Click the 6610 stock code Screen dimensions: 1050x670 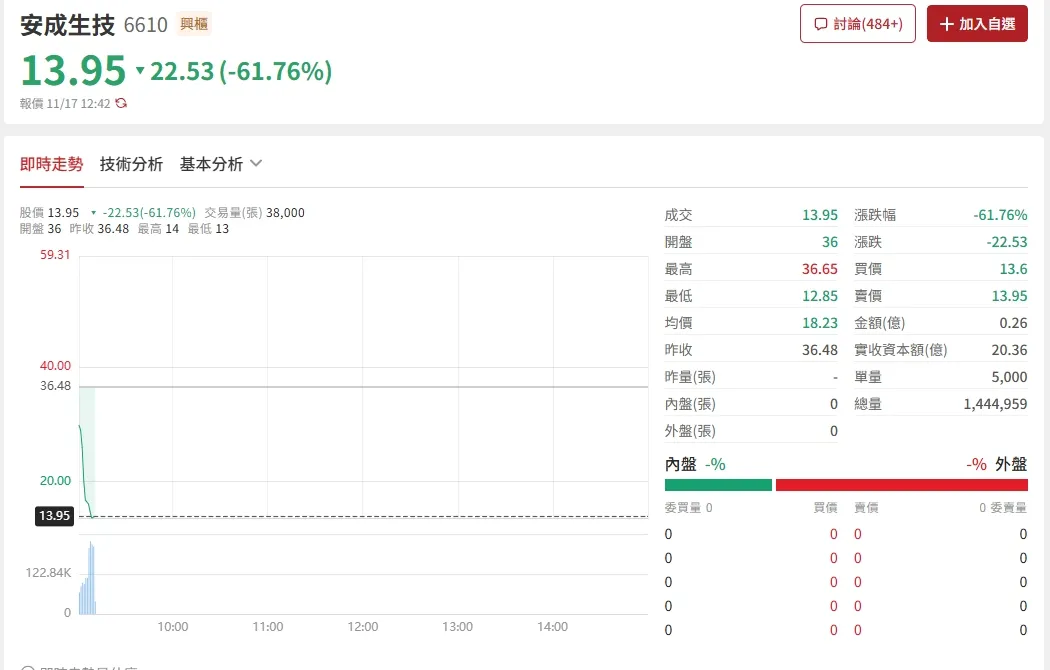[145, 24]
